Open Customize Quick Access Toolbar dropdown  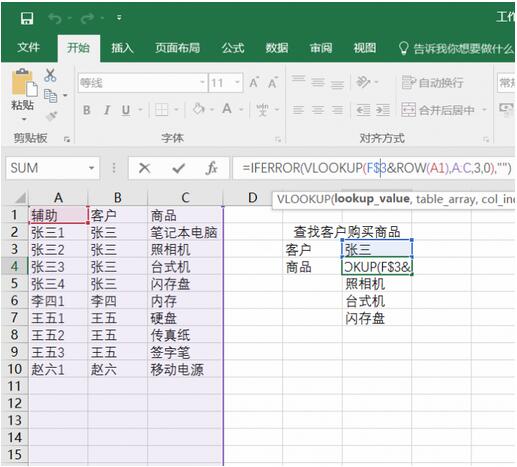pyautogui.click(x=119, y=18)
